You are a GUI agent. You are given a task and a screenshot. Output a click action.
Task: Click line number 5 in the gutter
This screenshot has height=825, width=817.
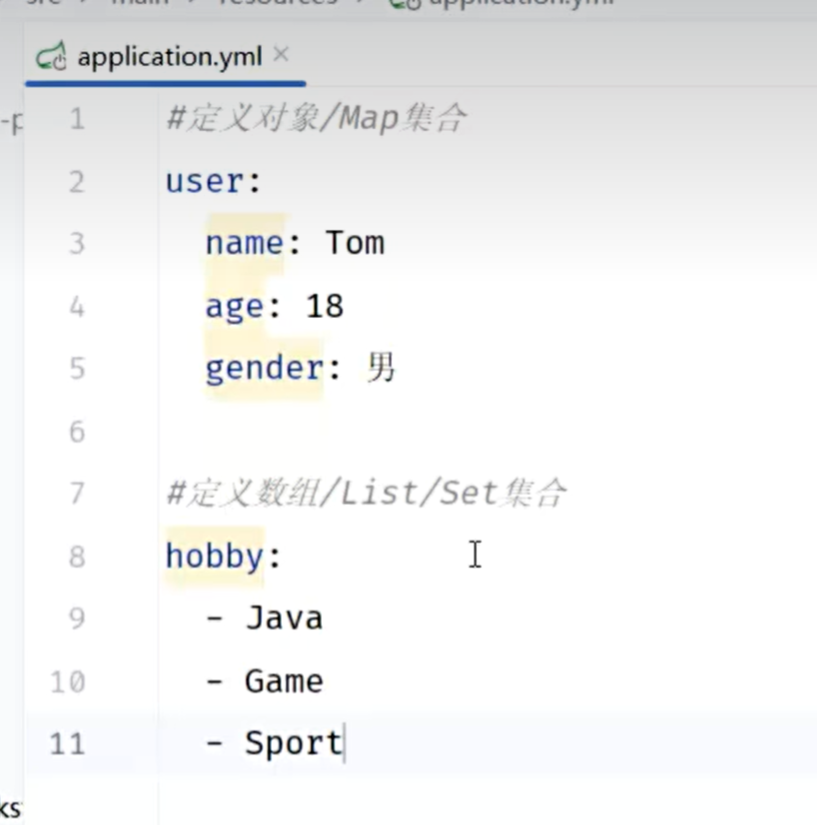tap(77, 368)
